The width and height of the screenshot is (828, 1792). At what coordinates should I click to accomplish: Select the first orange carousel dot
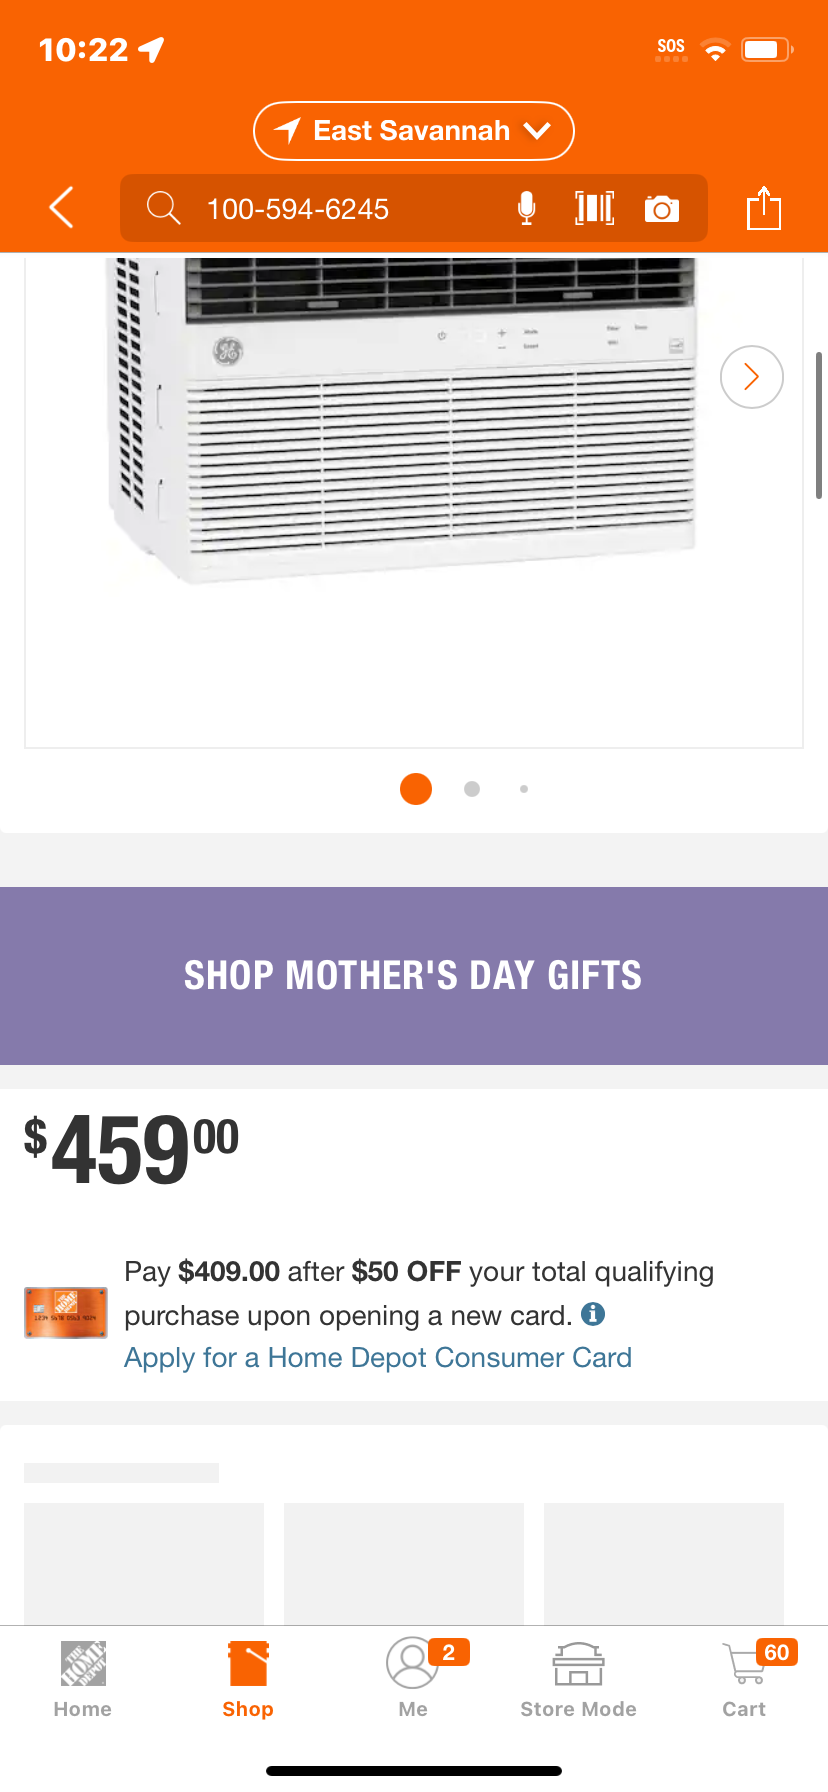(416, 789)
